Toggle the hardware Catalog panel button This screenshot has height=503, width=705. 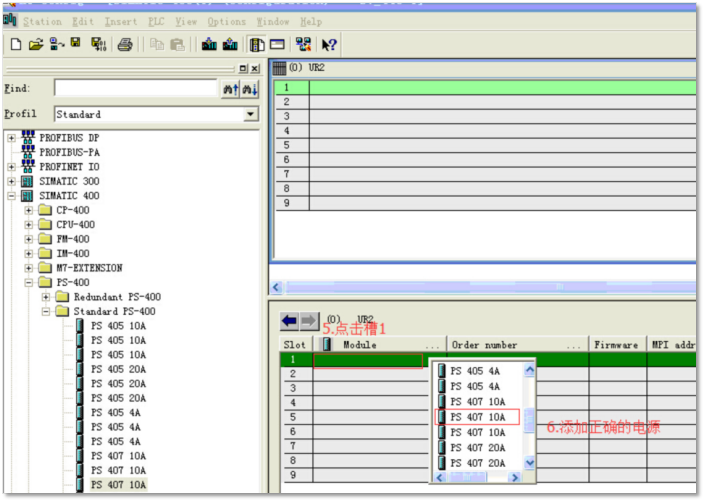point(257,44)
